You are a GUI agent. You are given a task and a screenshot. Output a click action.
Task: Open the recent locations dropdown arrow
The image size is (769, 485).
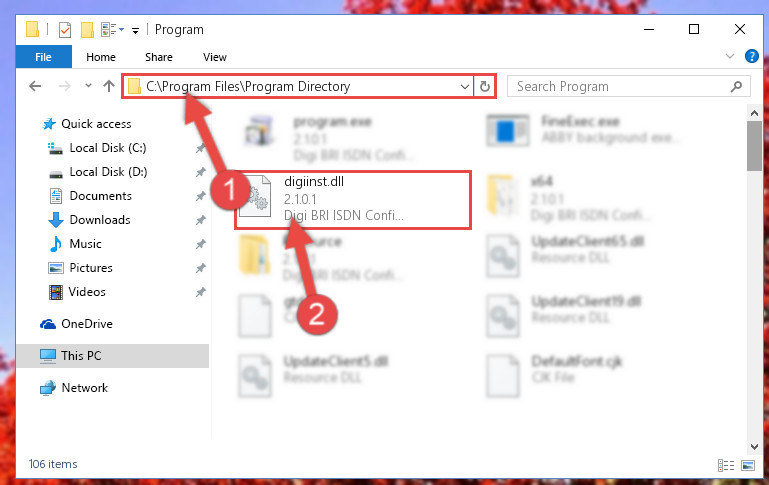point(88,86)
